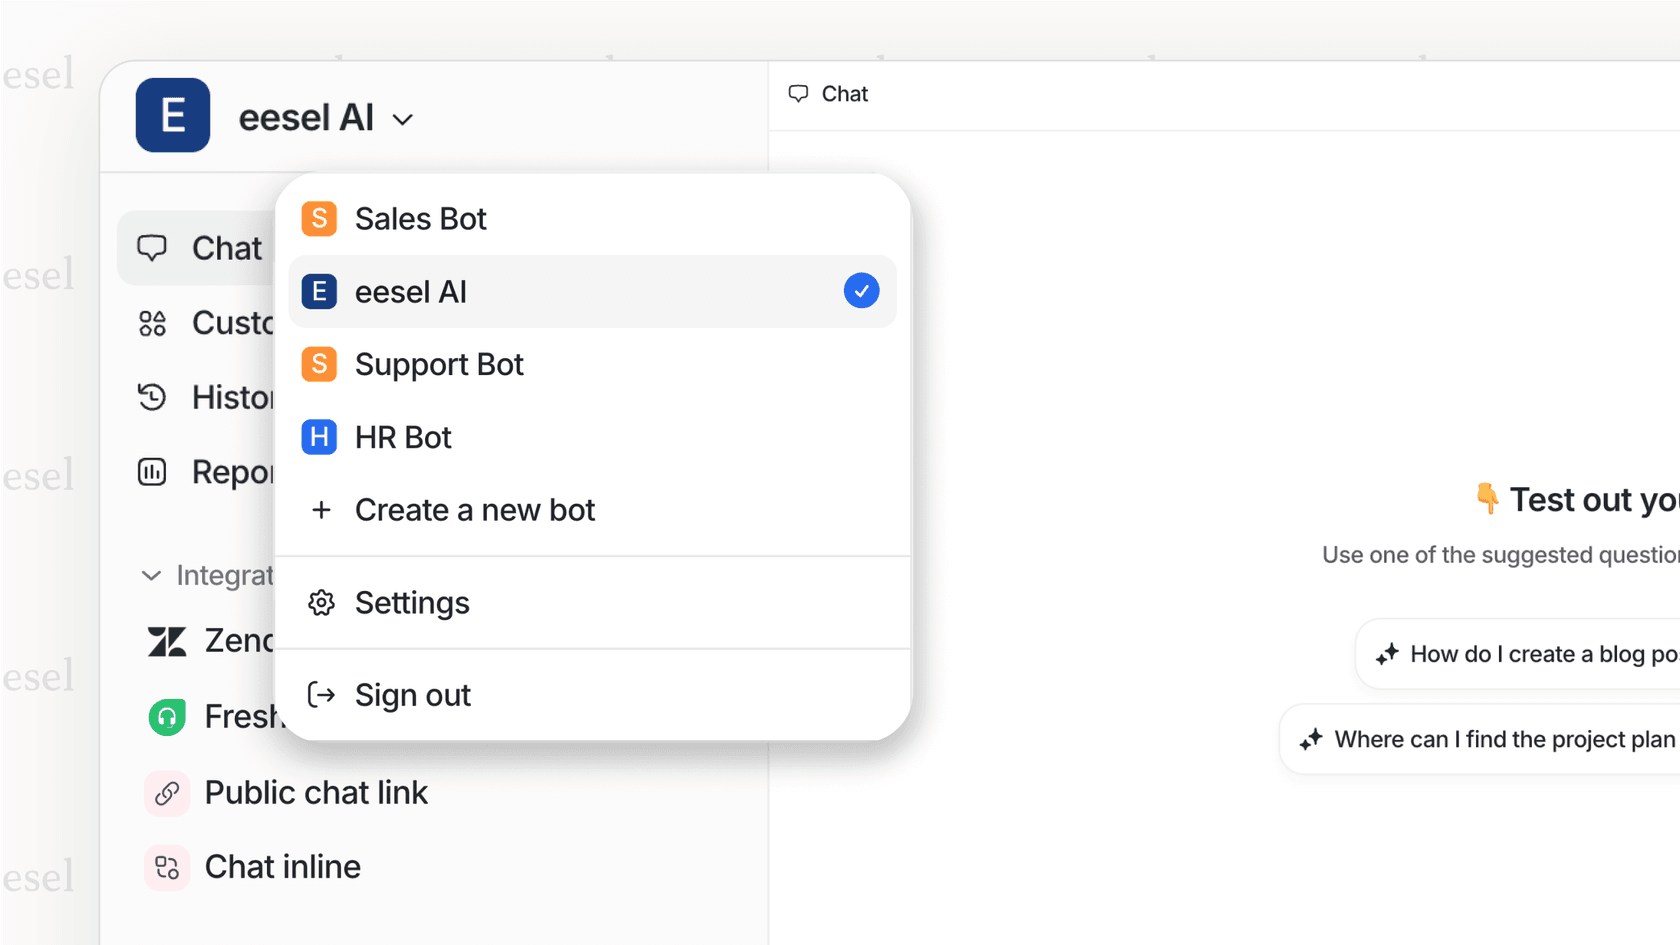Click the Freshdesk integration icon
Screen dimensions: 1680x945
point(166,716)
